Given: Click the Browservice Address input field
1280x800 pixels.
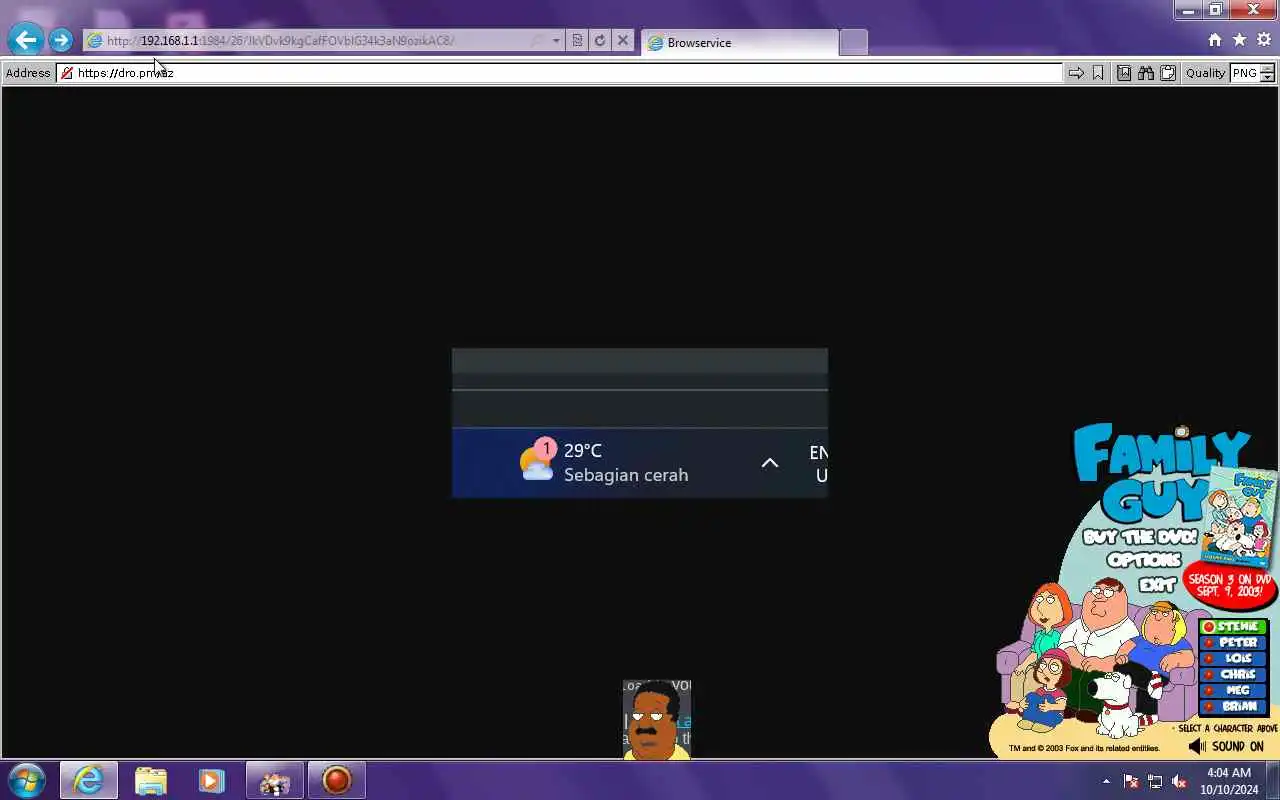Looking at the screenshot, I should (x=560, y=73).
